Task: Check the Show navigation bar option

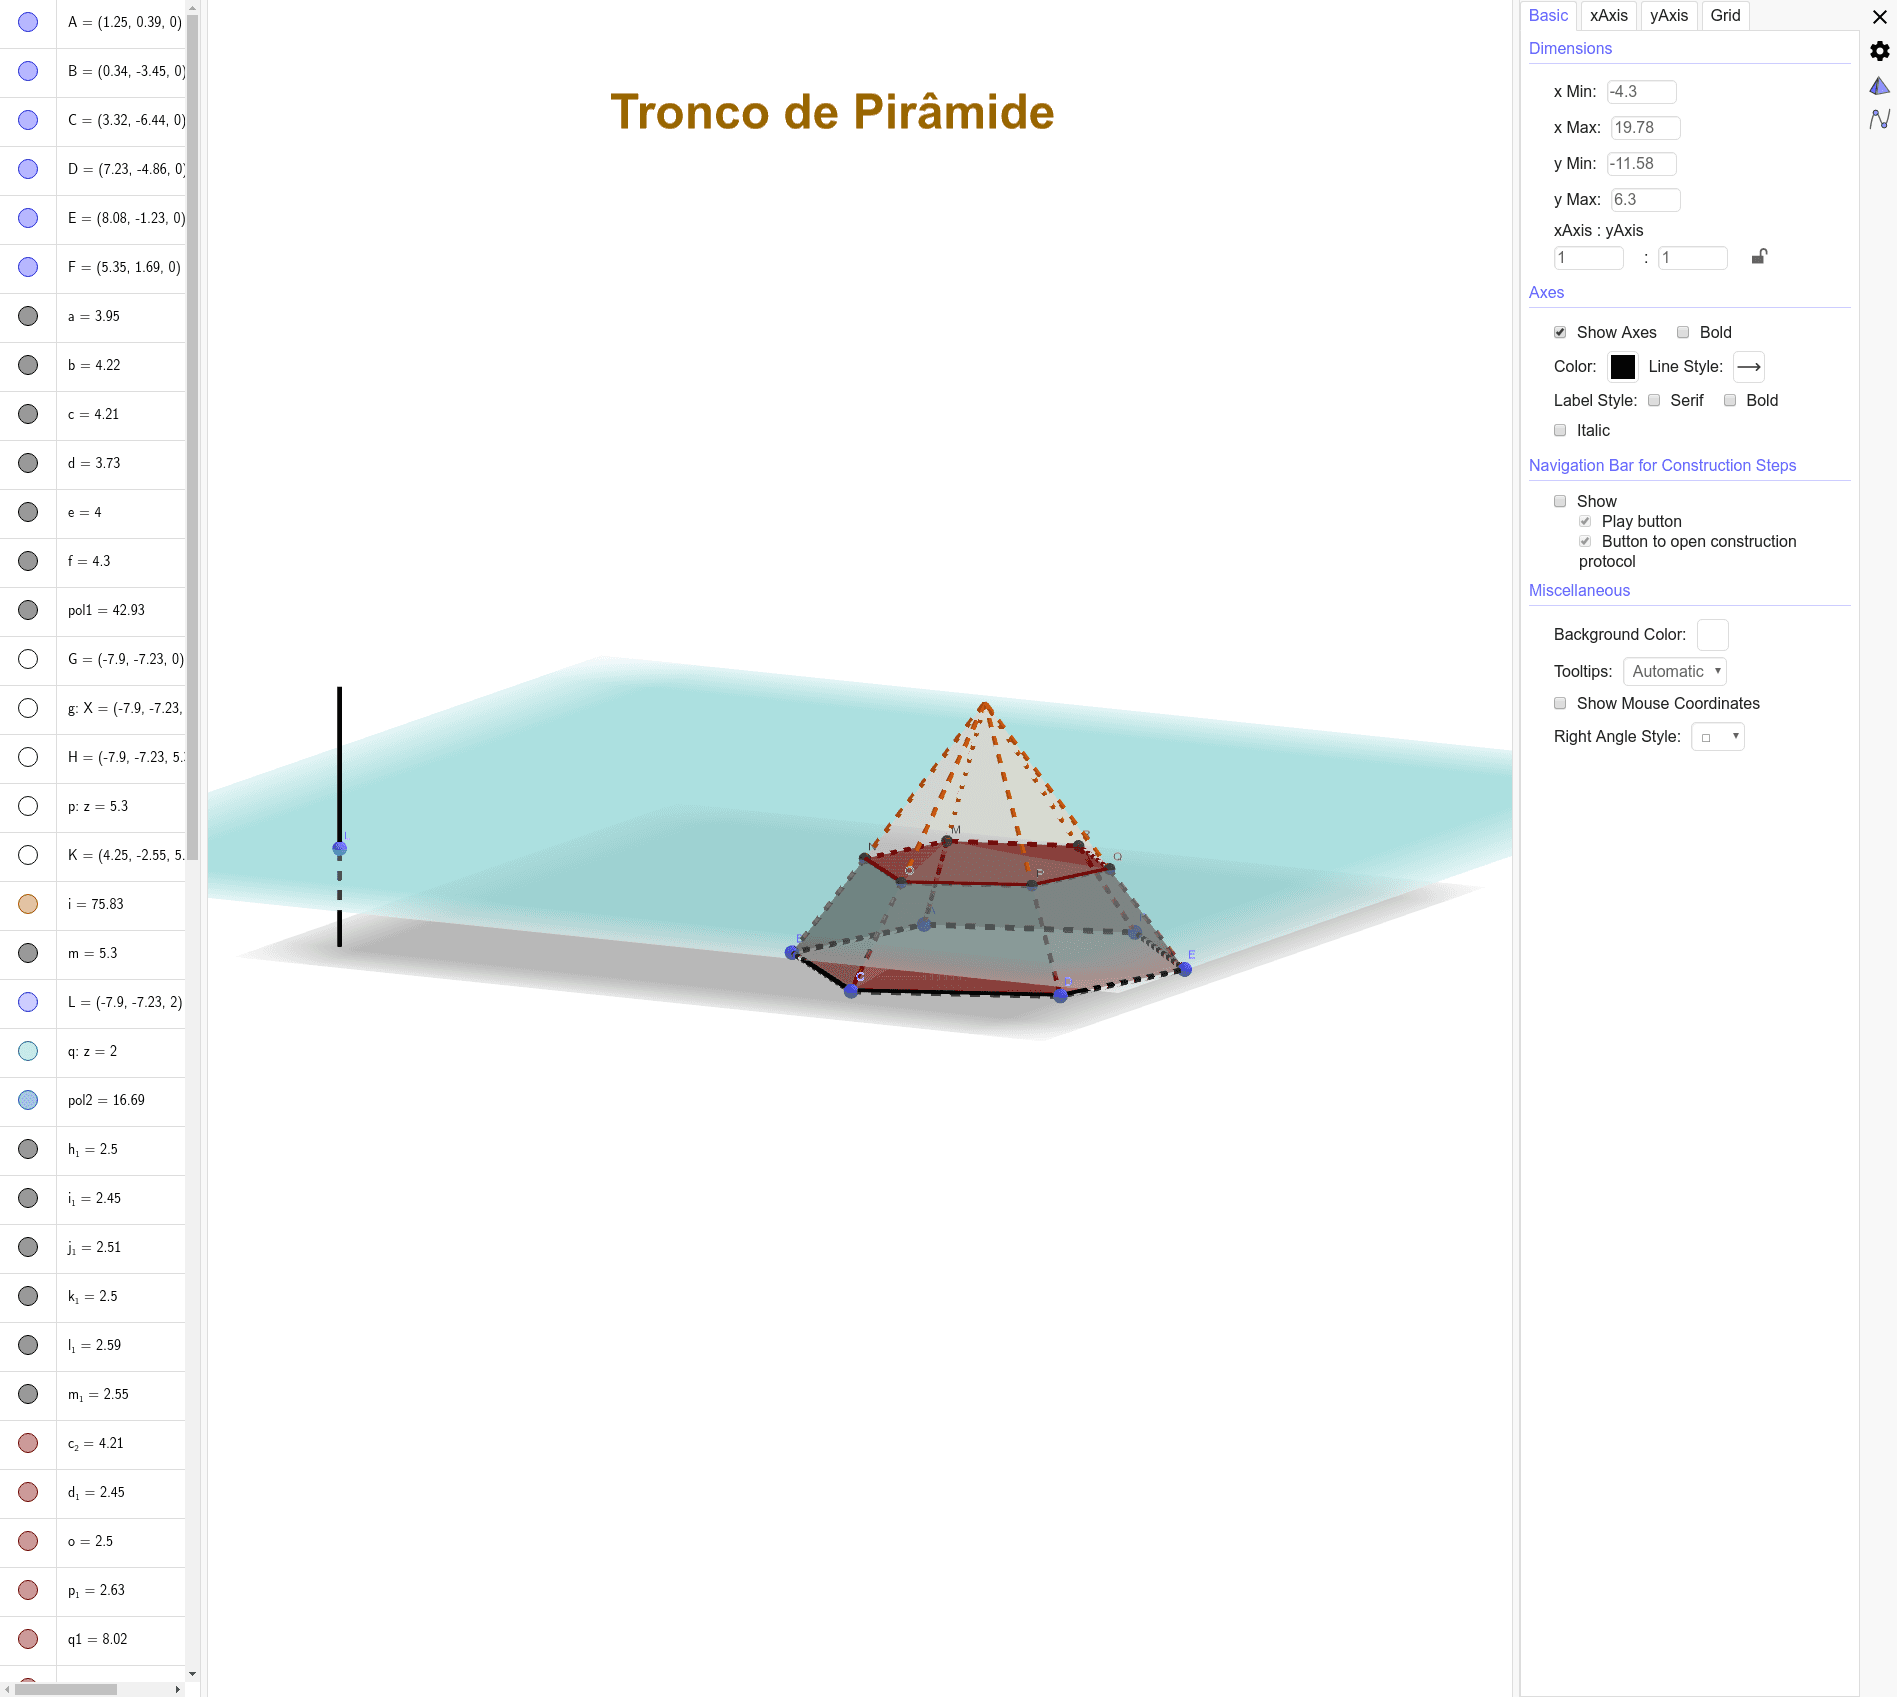Action: pyautogui.click(x=1561, y=501)
